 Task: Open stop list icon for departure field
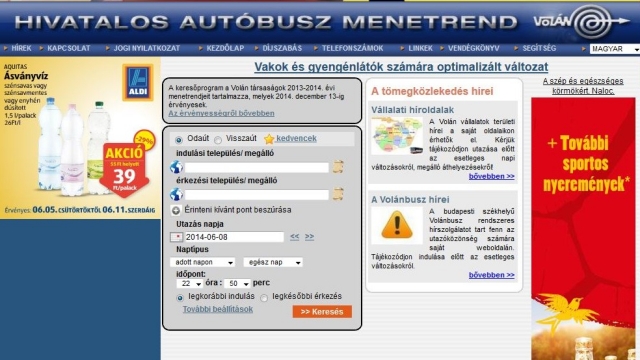(338, 167)
